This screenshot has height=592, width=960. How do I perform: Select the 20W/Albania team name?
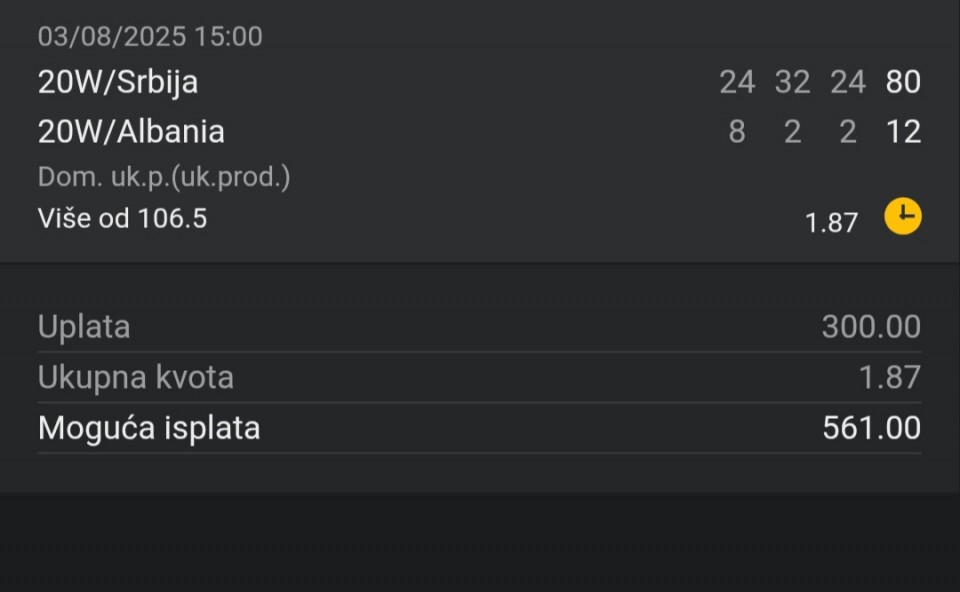[x=131, y=132]
